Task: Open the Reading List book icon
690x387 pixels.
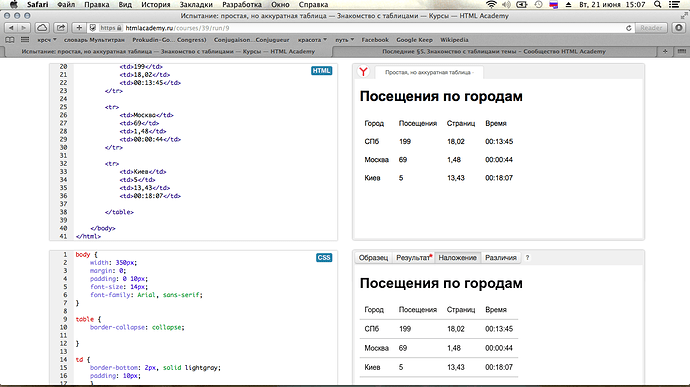Action: tap(10, 40)
